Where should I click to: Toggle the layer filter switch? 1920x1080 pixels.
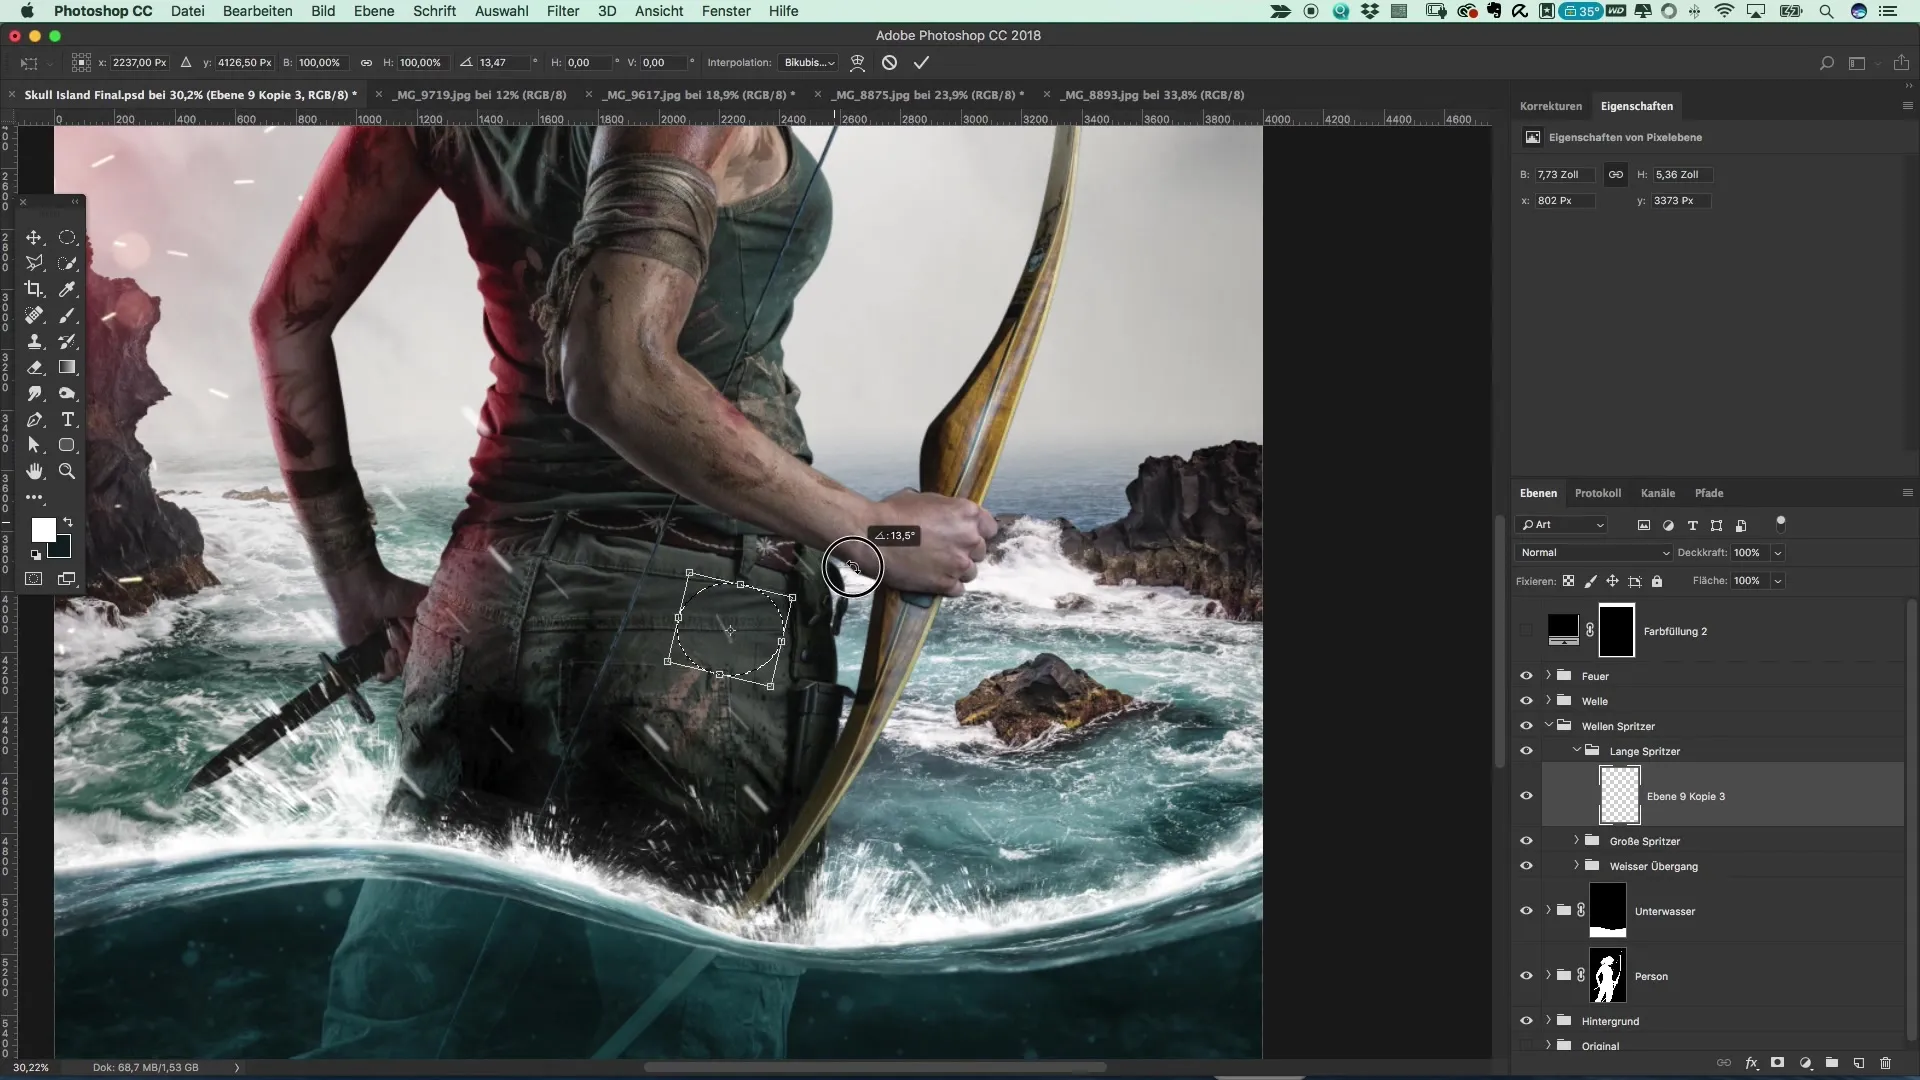tap(1780, 523)
